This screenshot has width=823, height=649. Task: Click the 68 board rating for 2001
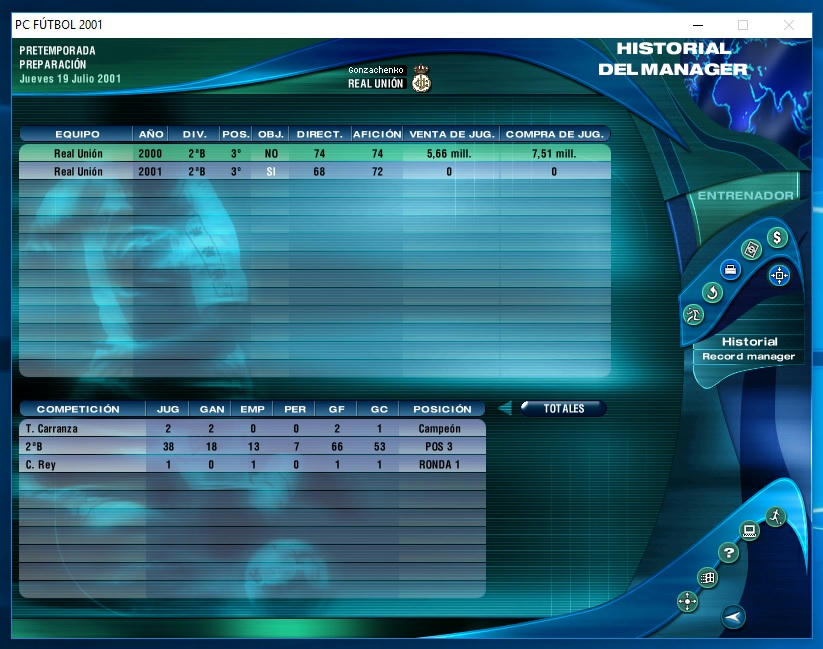pyautogui.click(x=319, y=171)
